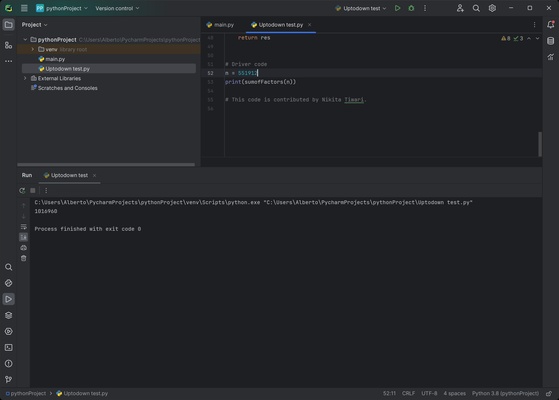Screen dimensions: 559x400
Task: Rerun Uptodown test with rerun icon
Action: coord(22,191)
